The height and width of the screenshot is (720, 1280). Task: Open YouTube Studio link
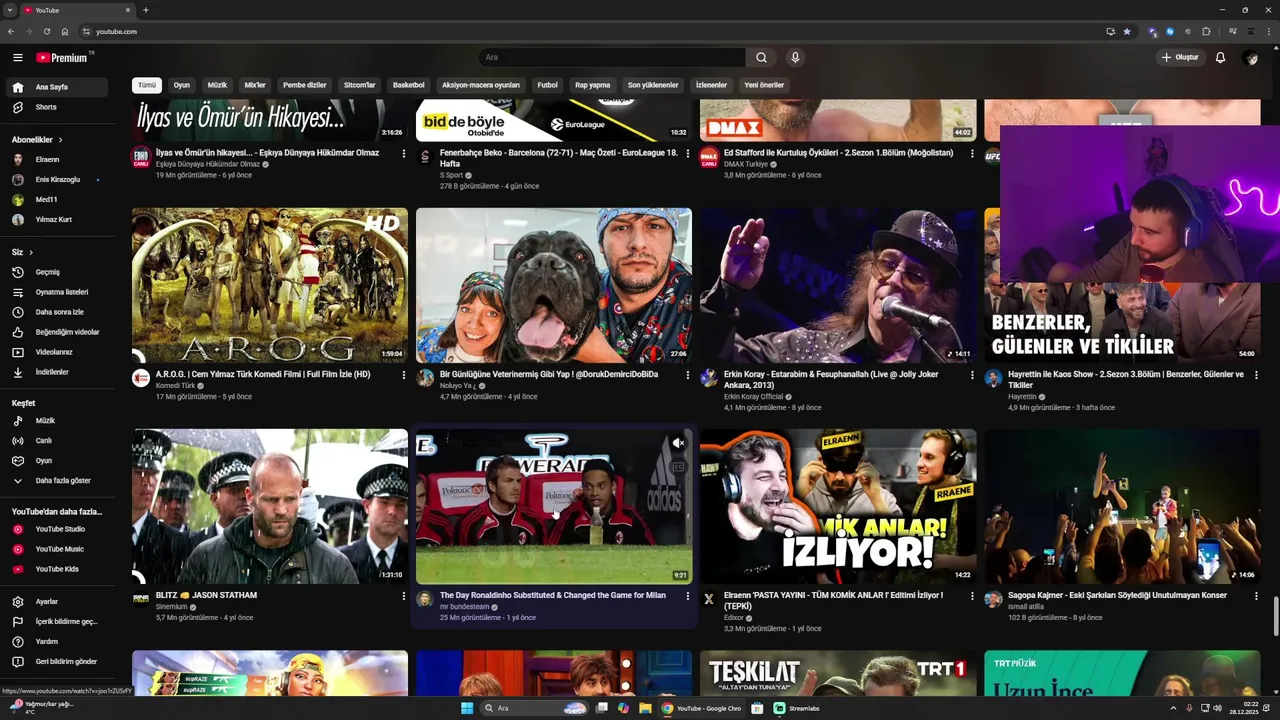coord(57,529)
